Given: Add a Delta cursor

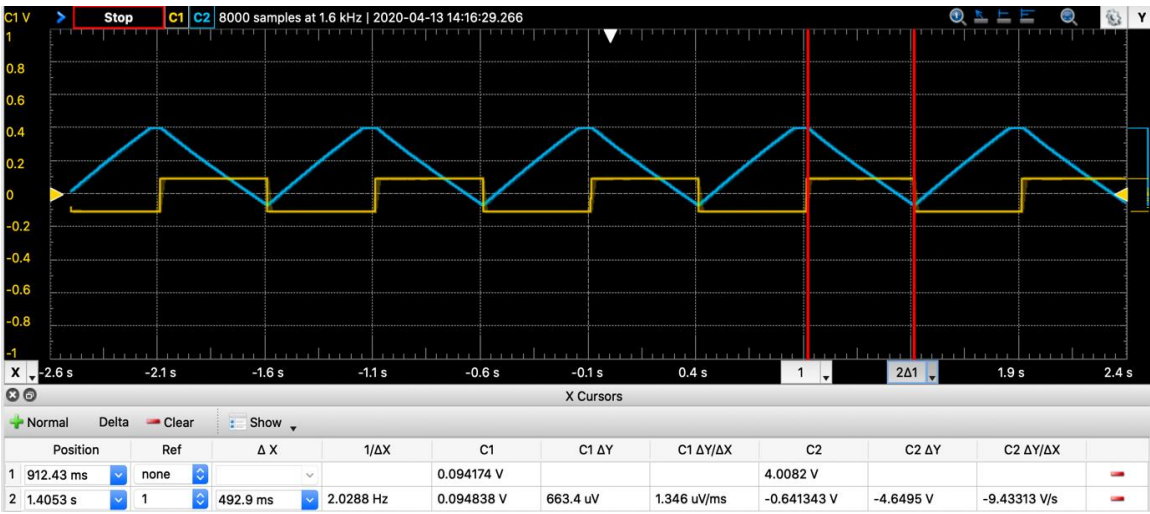Looking at the screenshot, I should click(114, 422).
